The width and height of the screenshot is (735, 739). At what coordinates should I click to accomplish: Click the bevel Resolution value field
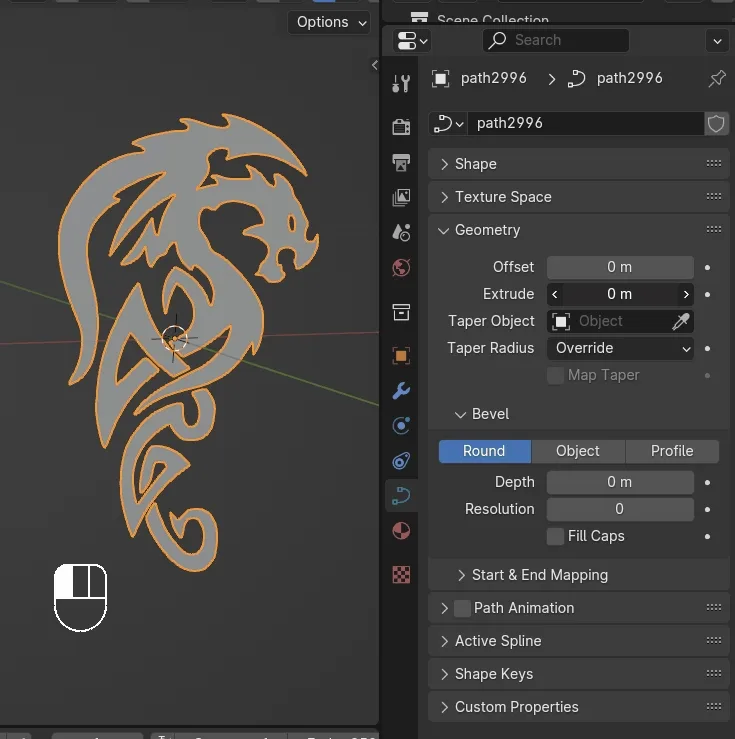click(x=620, y=509)
